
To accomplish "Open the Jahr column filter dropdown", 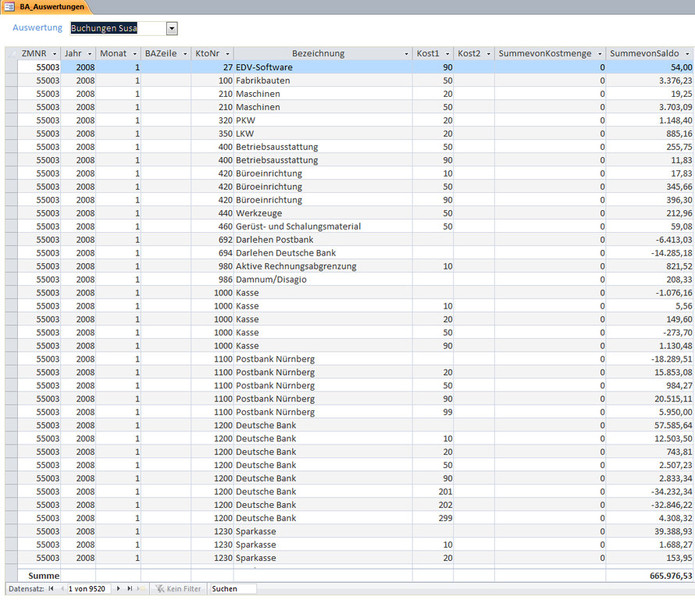I will tap(90, 54).
